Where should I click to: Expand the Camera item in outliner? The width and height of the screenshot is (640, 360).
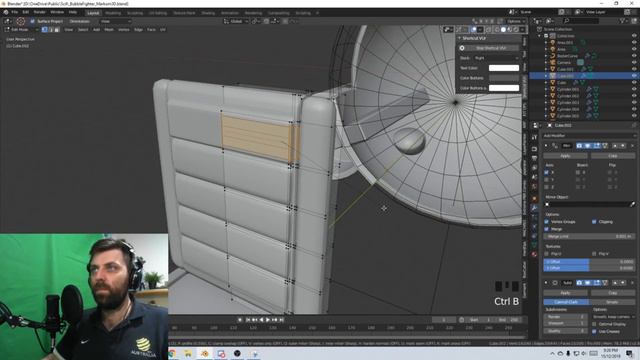coord(546,62)
